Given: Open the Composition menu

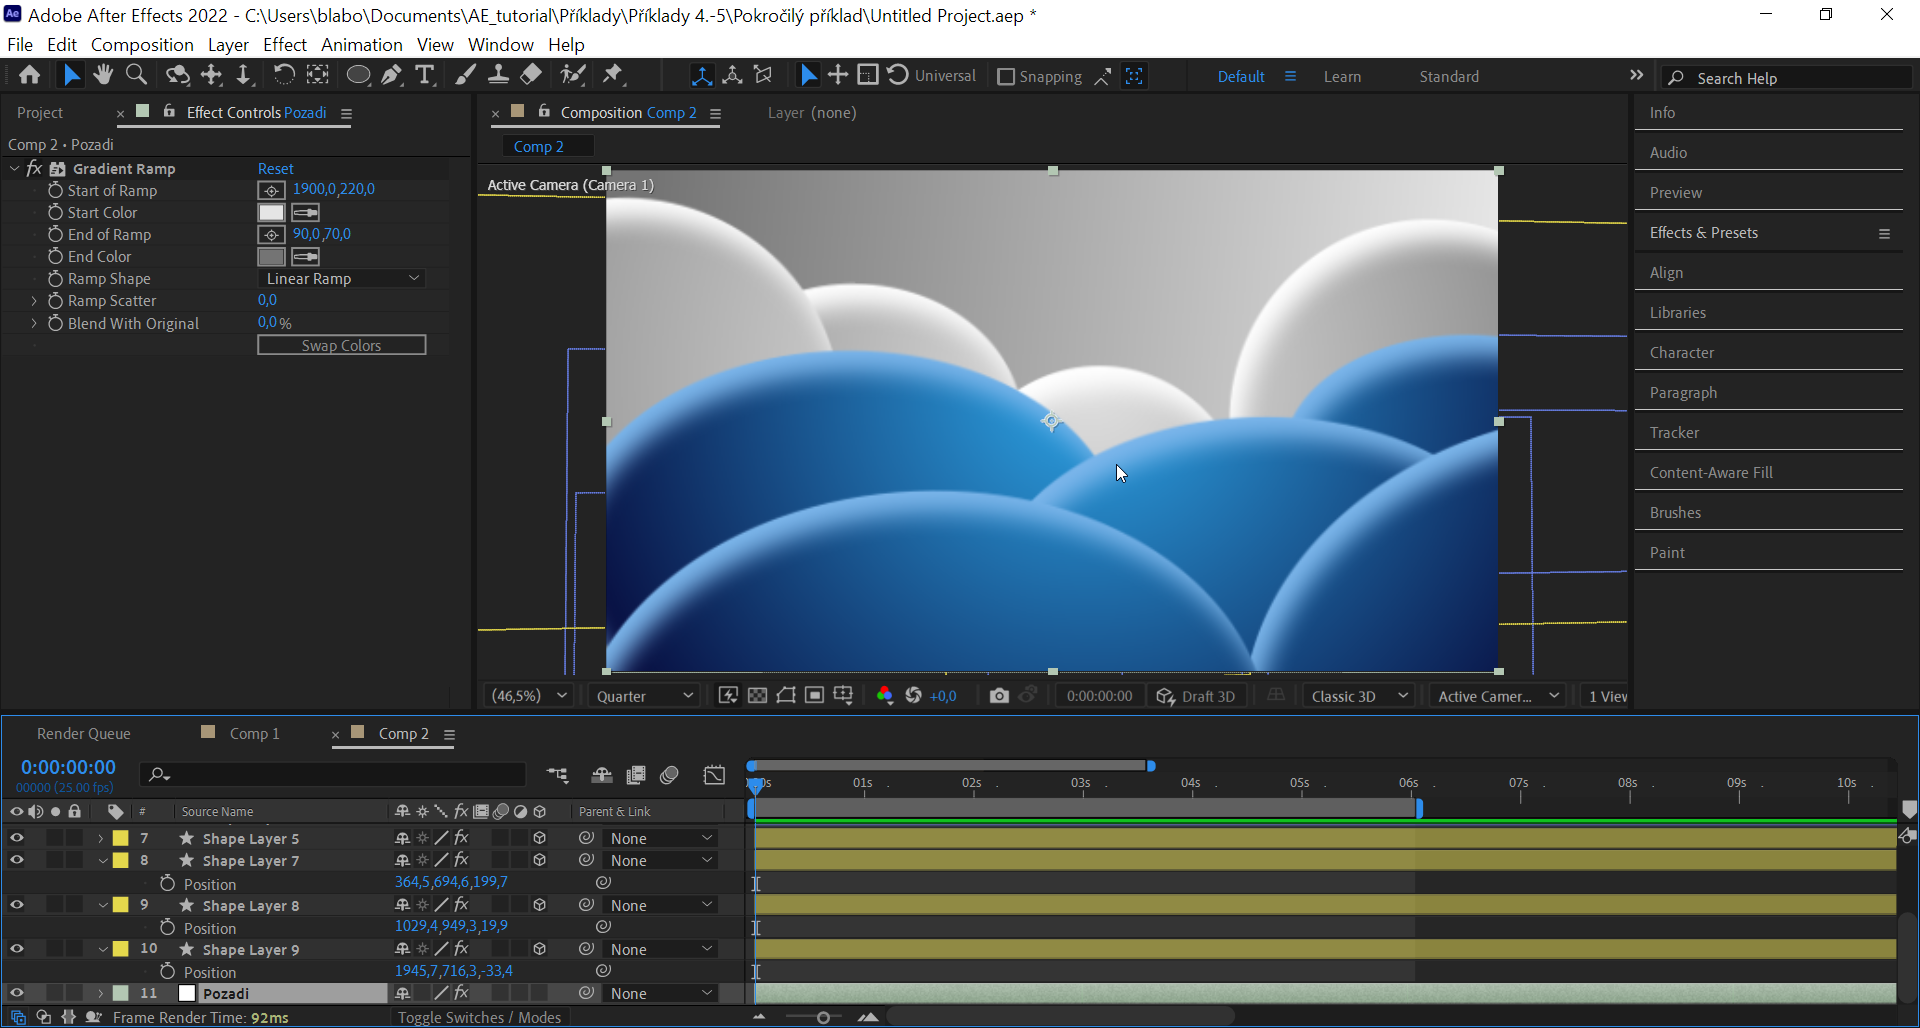Looking at the screenshot, I should pyautogui.click(x=142, y=44).
